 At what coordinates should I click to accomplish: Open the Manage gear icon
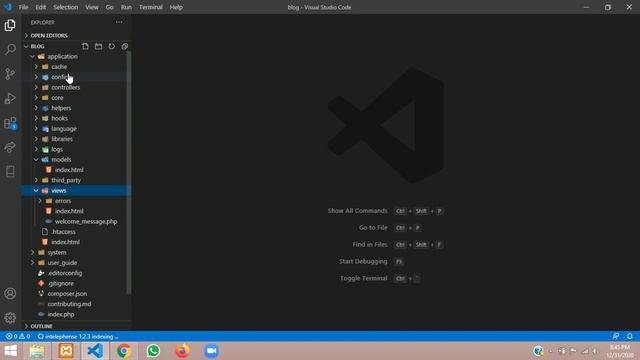coord(10,318)
